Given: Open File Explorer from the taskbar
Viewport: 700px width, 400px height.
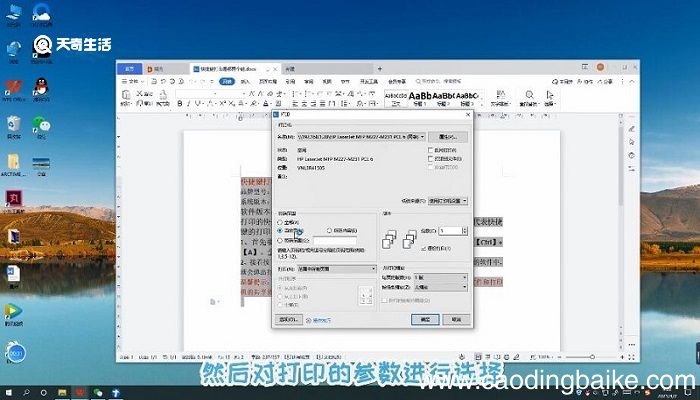Looking at the screenshot, I should tap(62, 393).
